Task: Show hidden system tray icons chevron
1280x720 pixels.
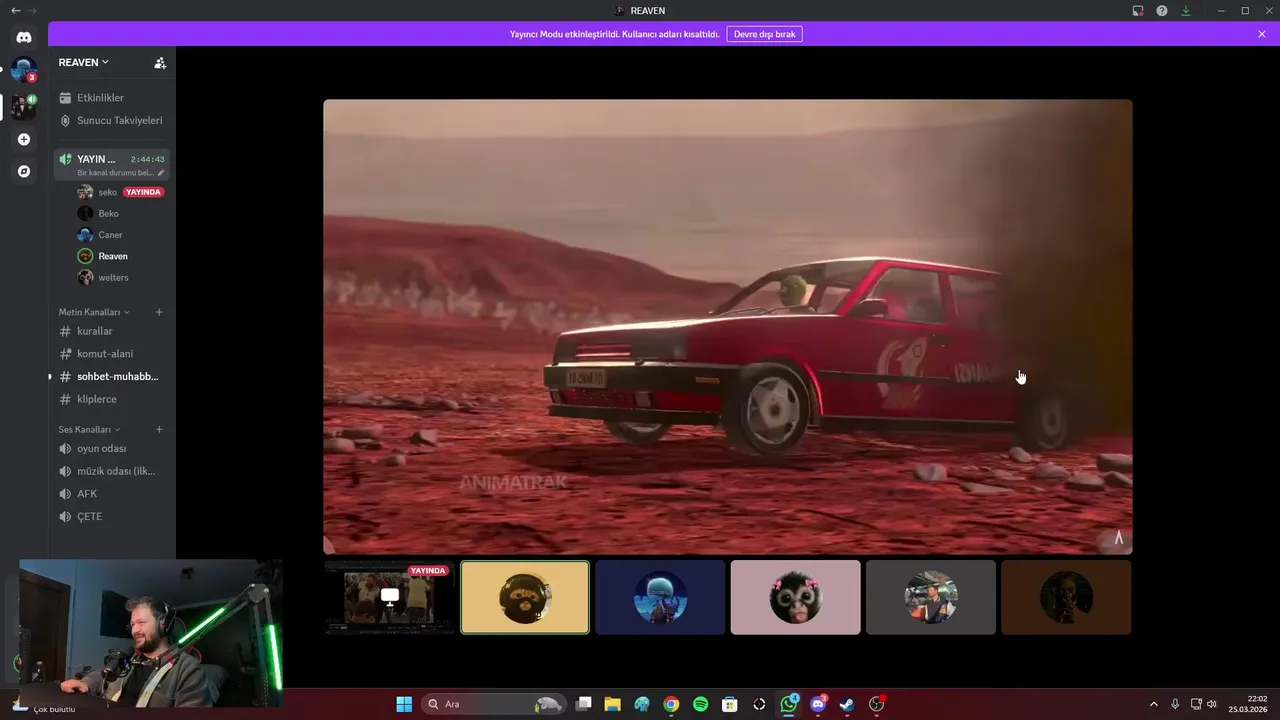Action: coord(1154,704)
